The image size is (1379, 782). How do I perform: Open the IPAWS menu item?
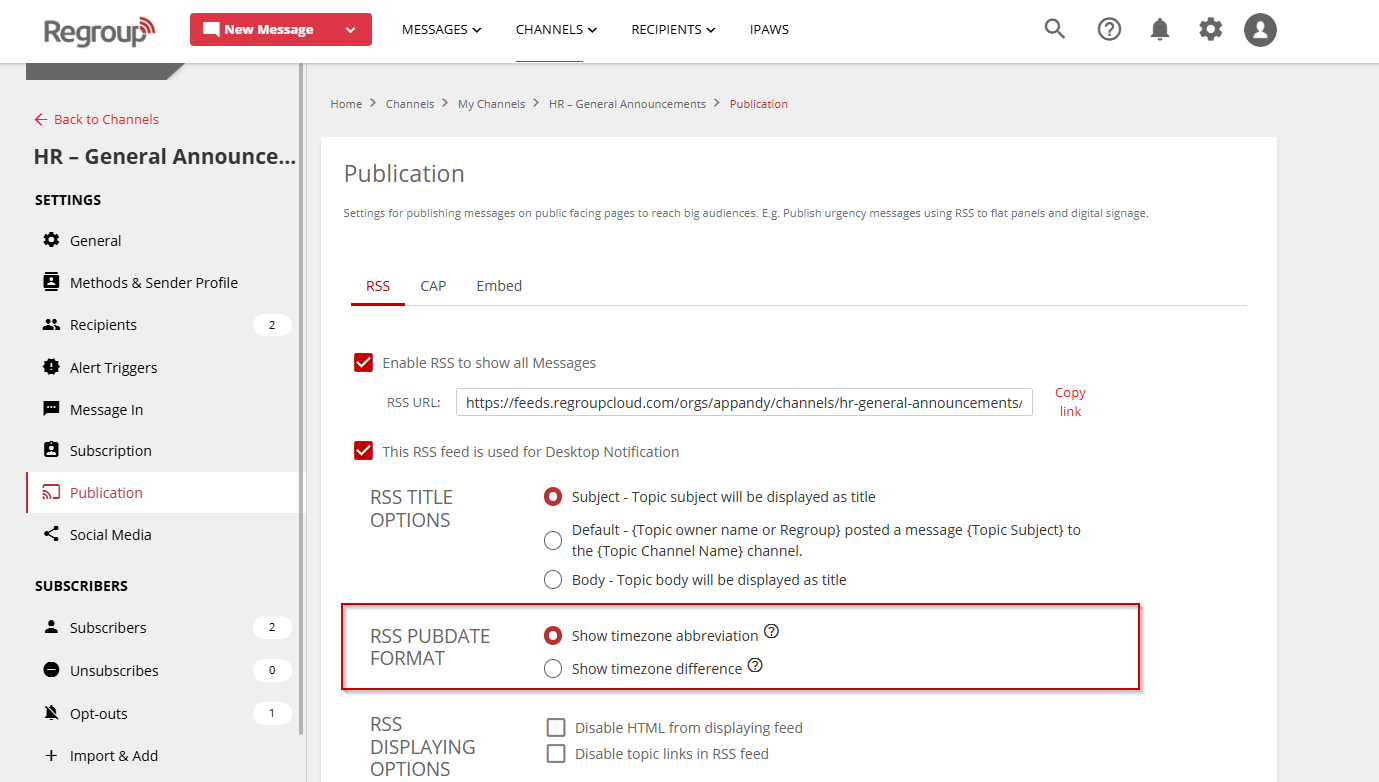[769, 30]
